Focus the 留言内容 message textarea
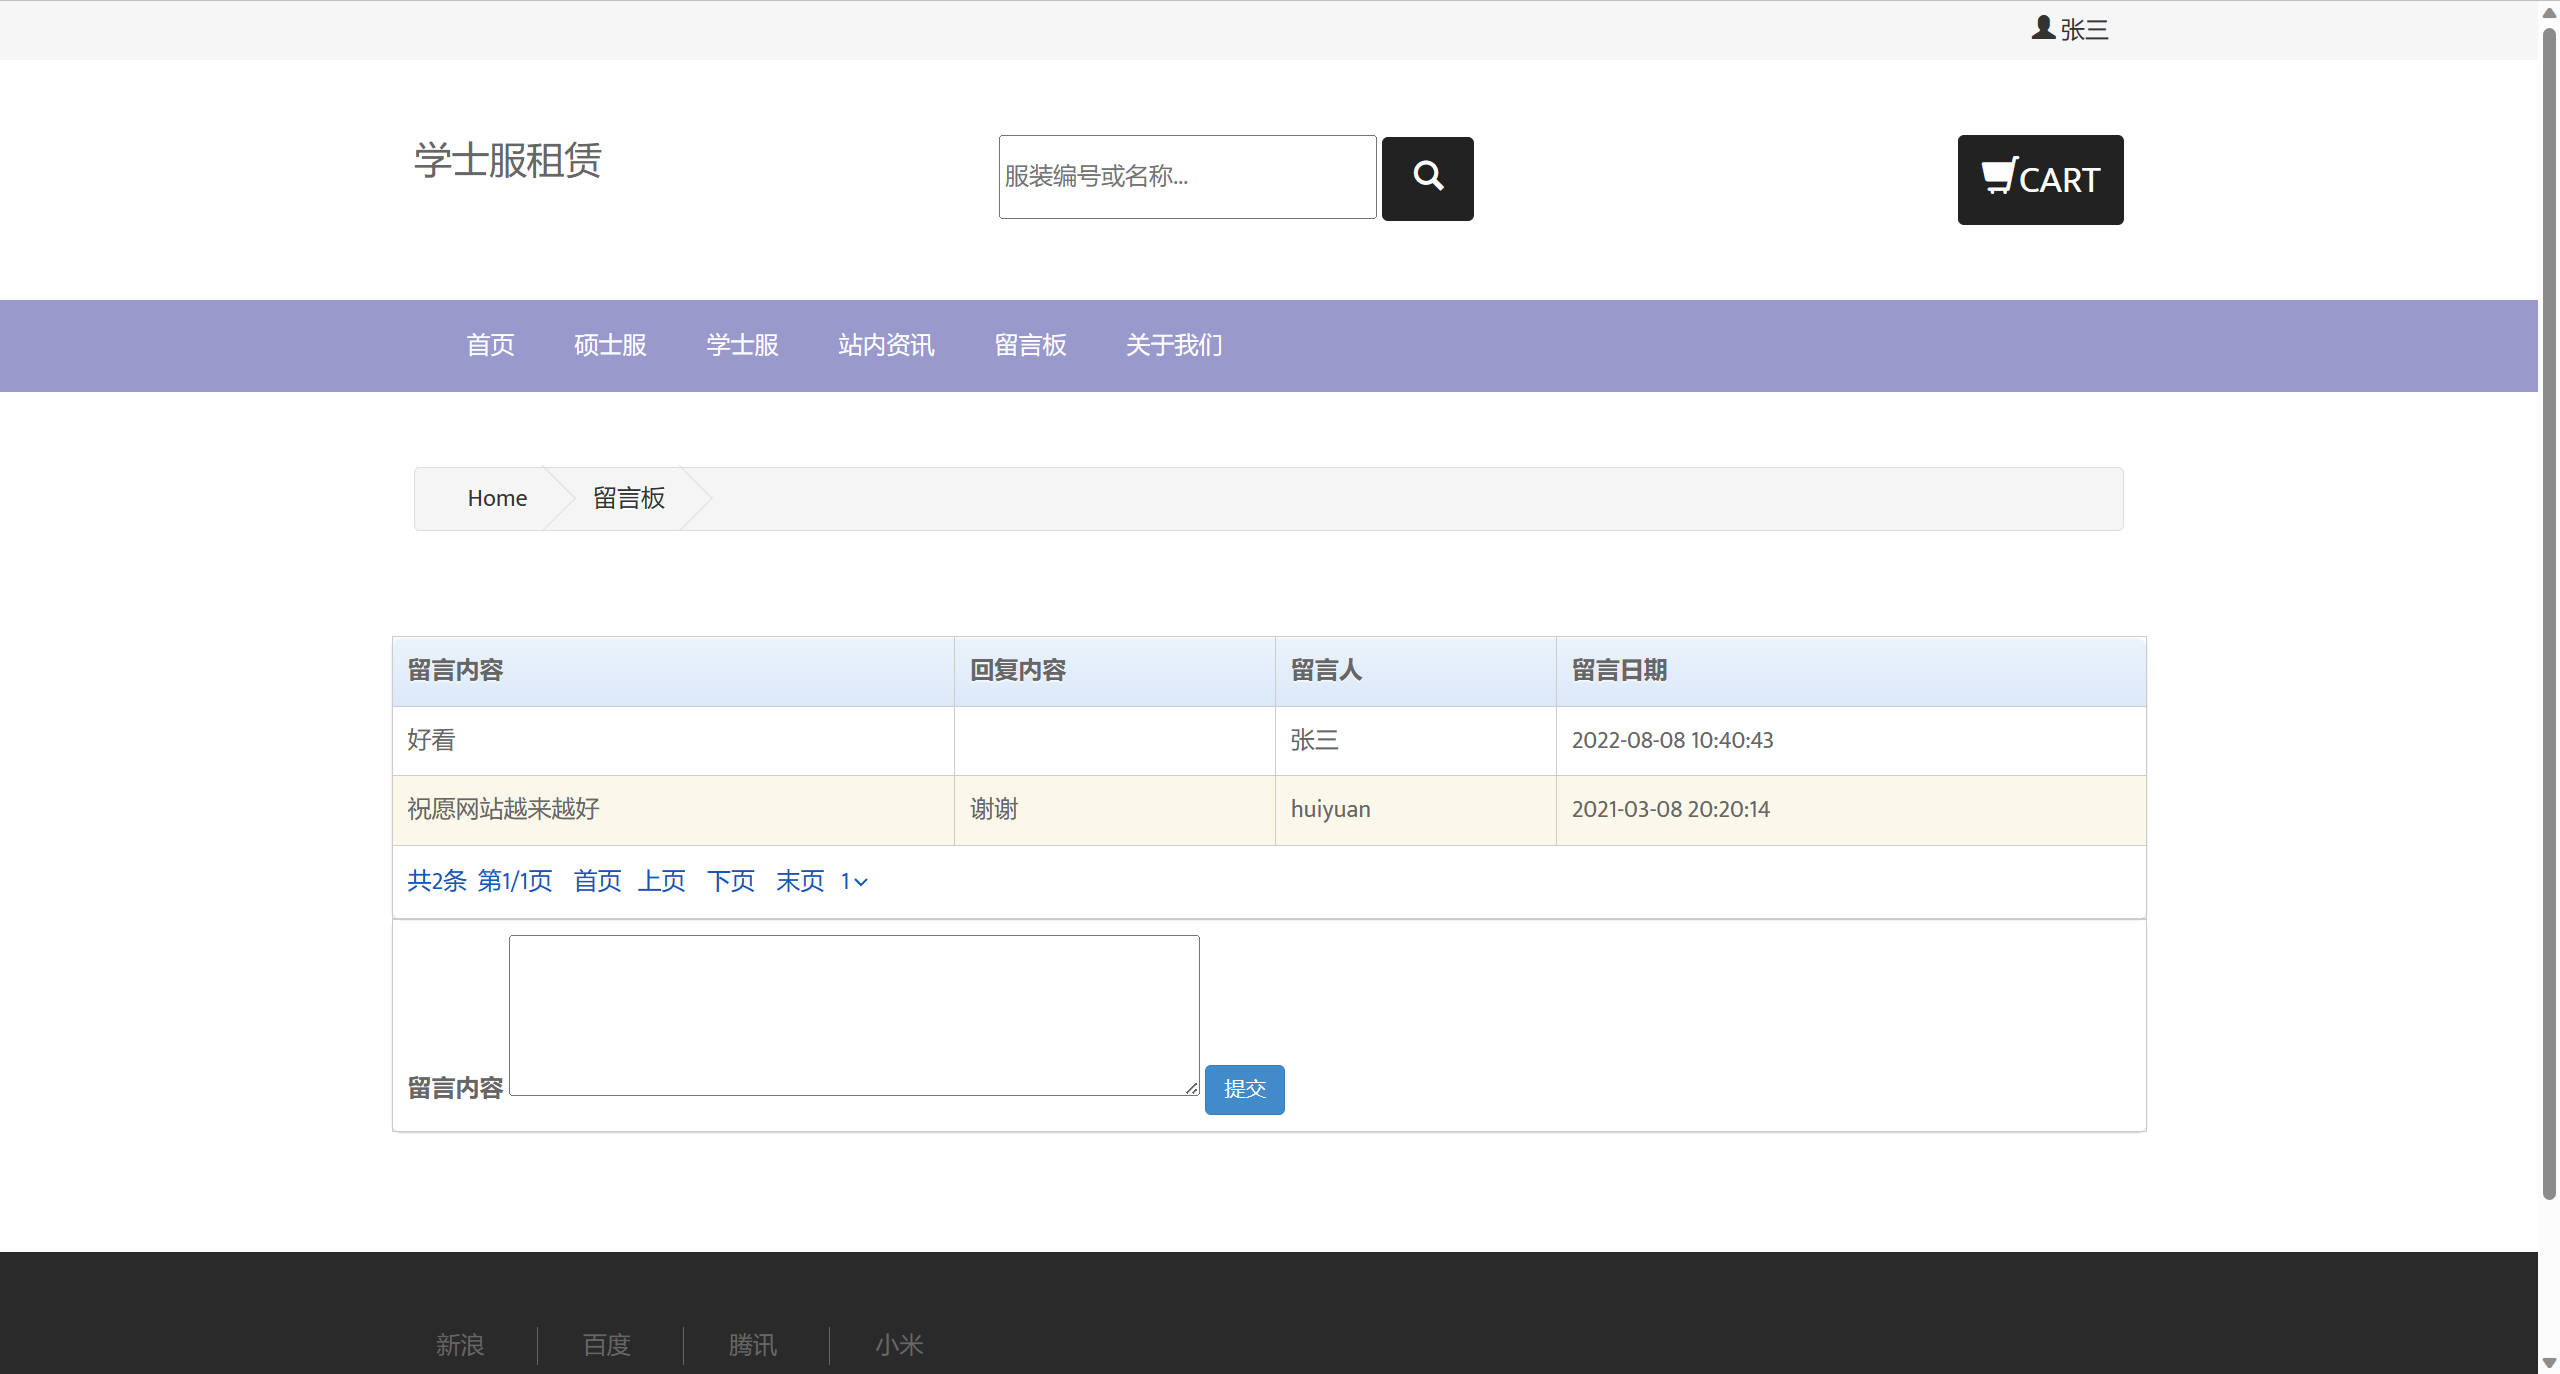 point(854,1015)
